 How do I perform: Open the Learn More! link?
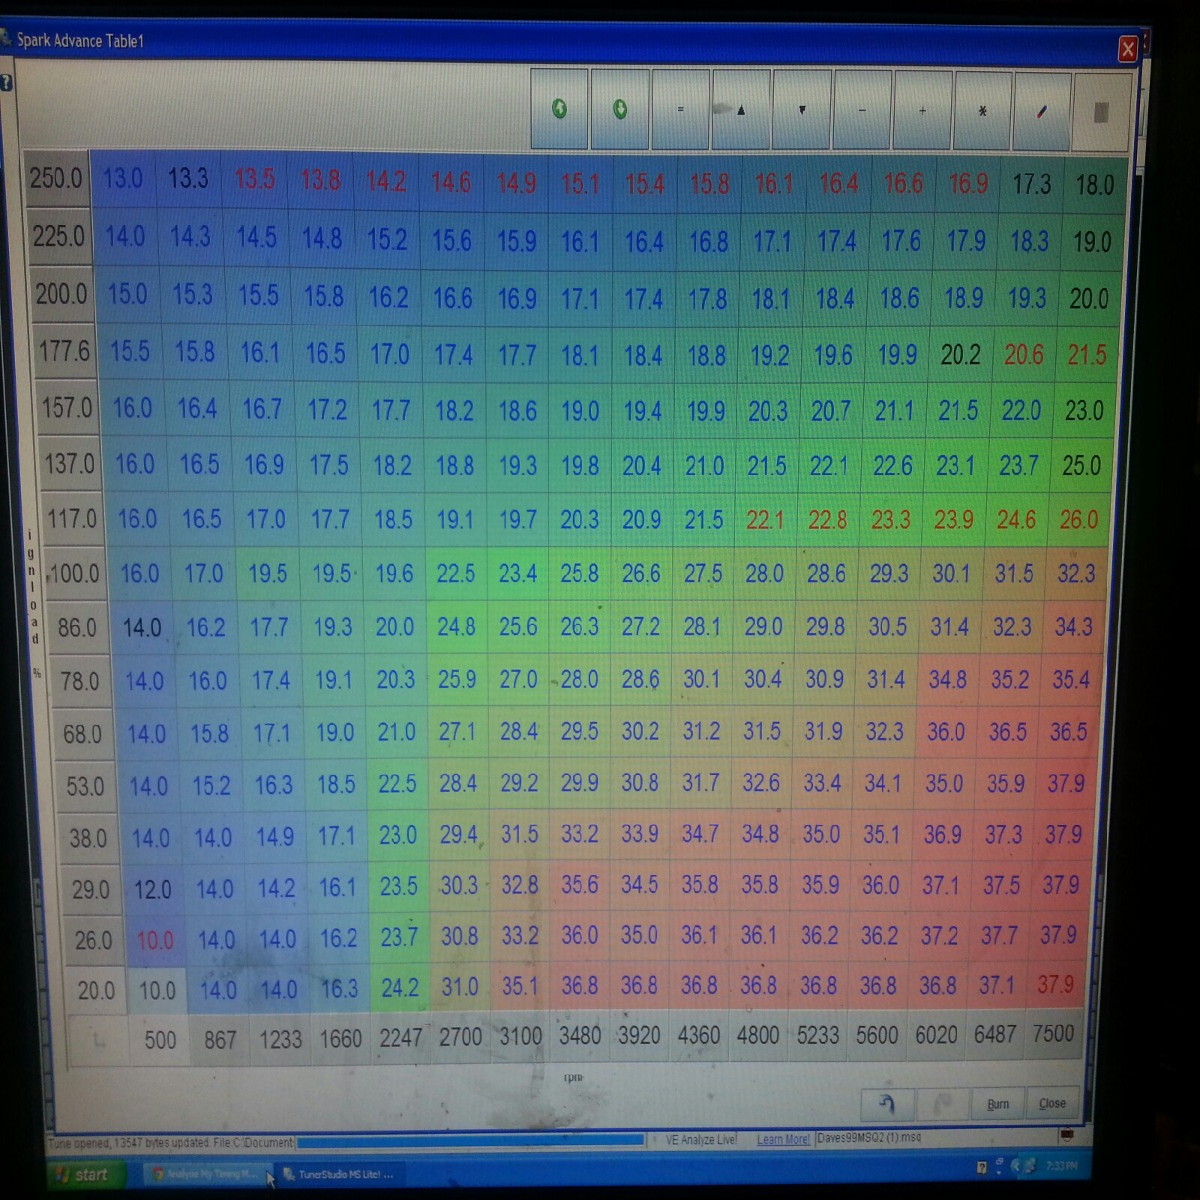(x=783, y=1139)
